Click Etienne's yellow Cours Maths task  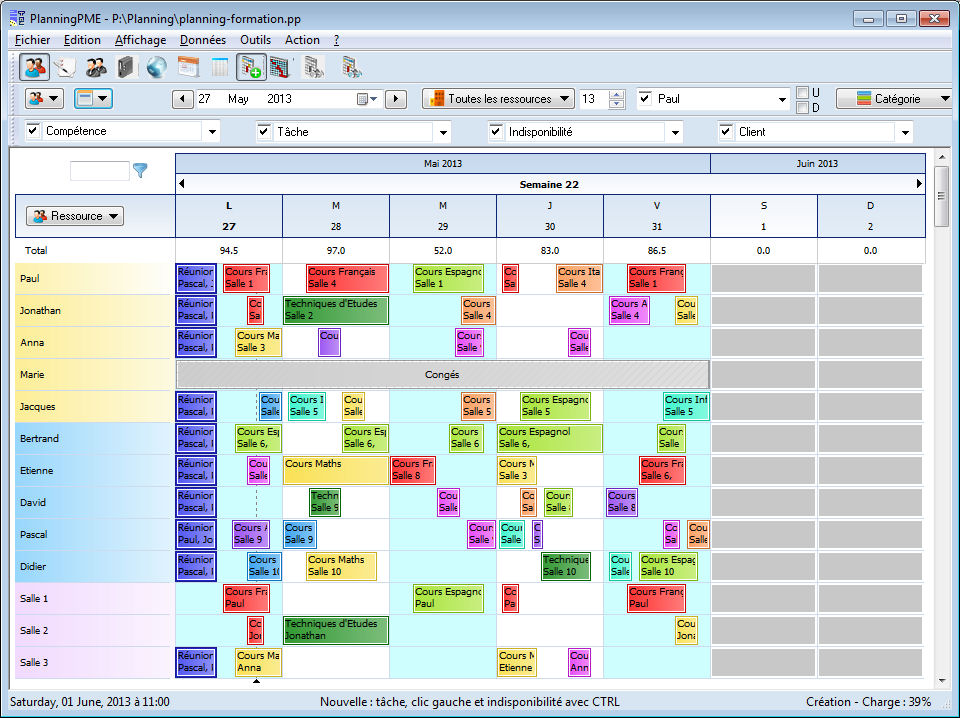point(336,470)
